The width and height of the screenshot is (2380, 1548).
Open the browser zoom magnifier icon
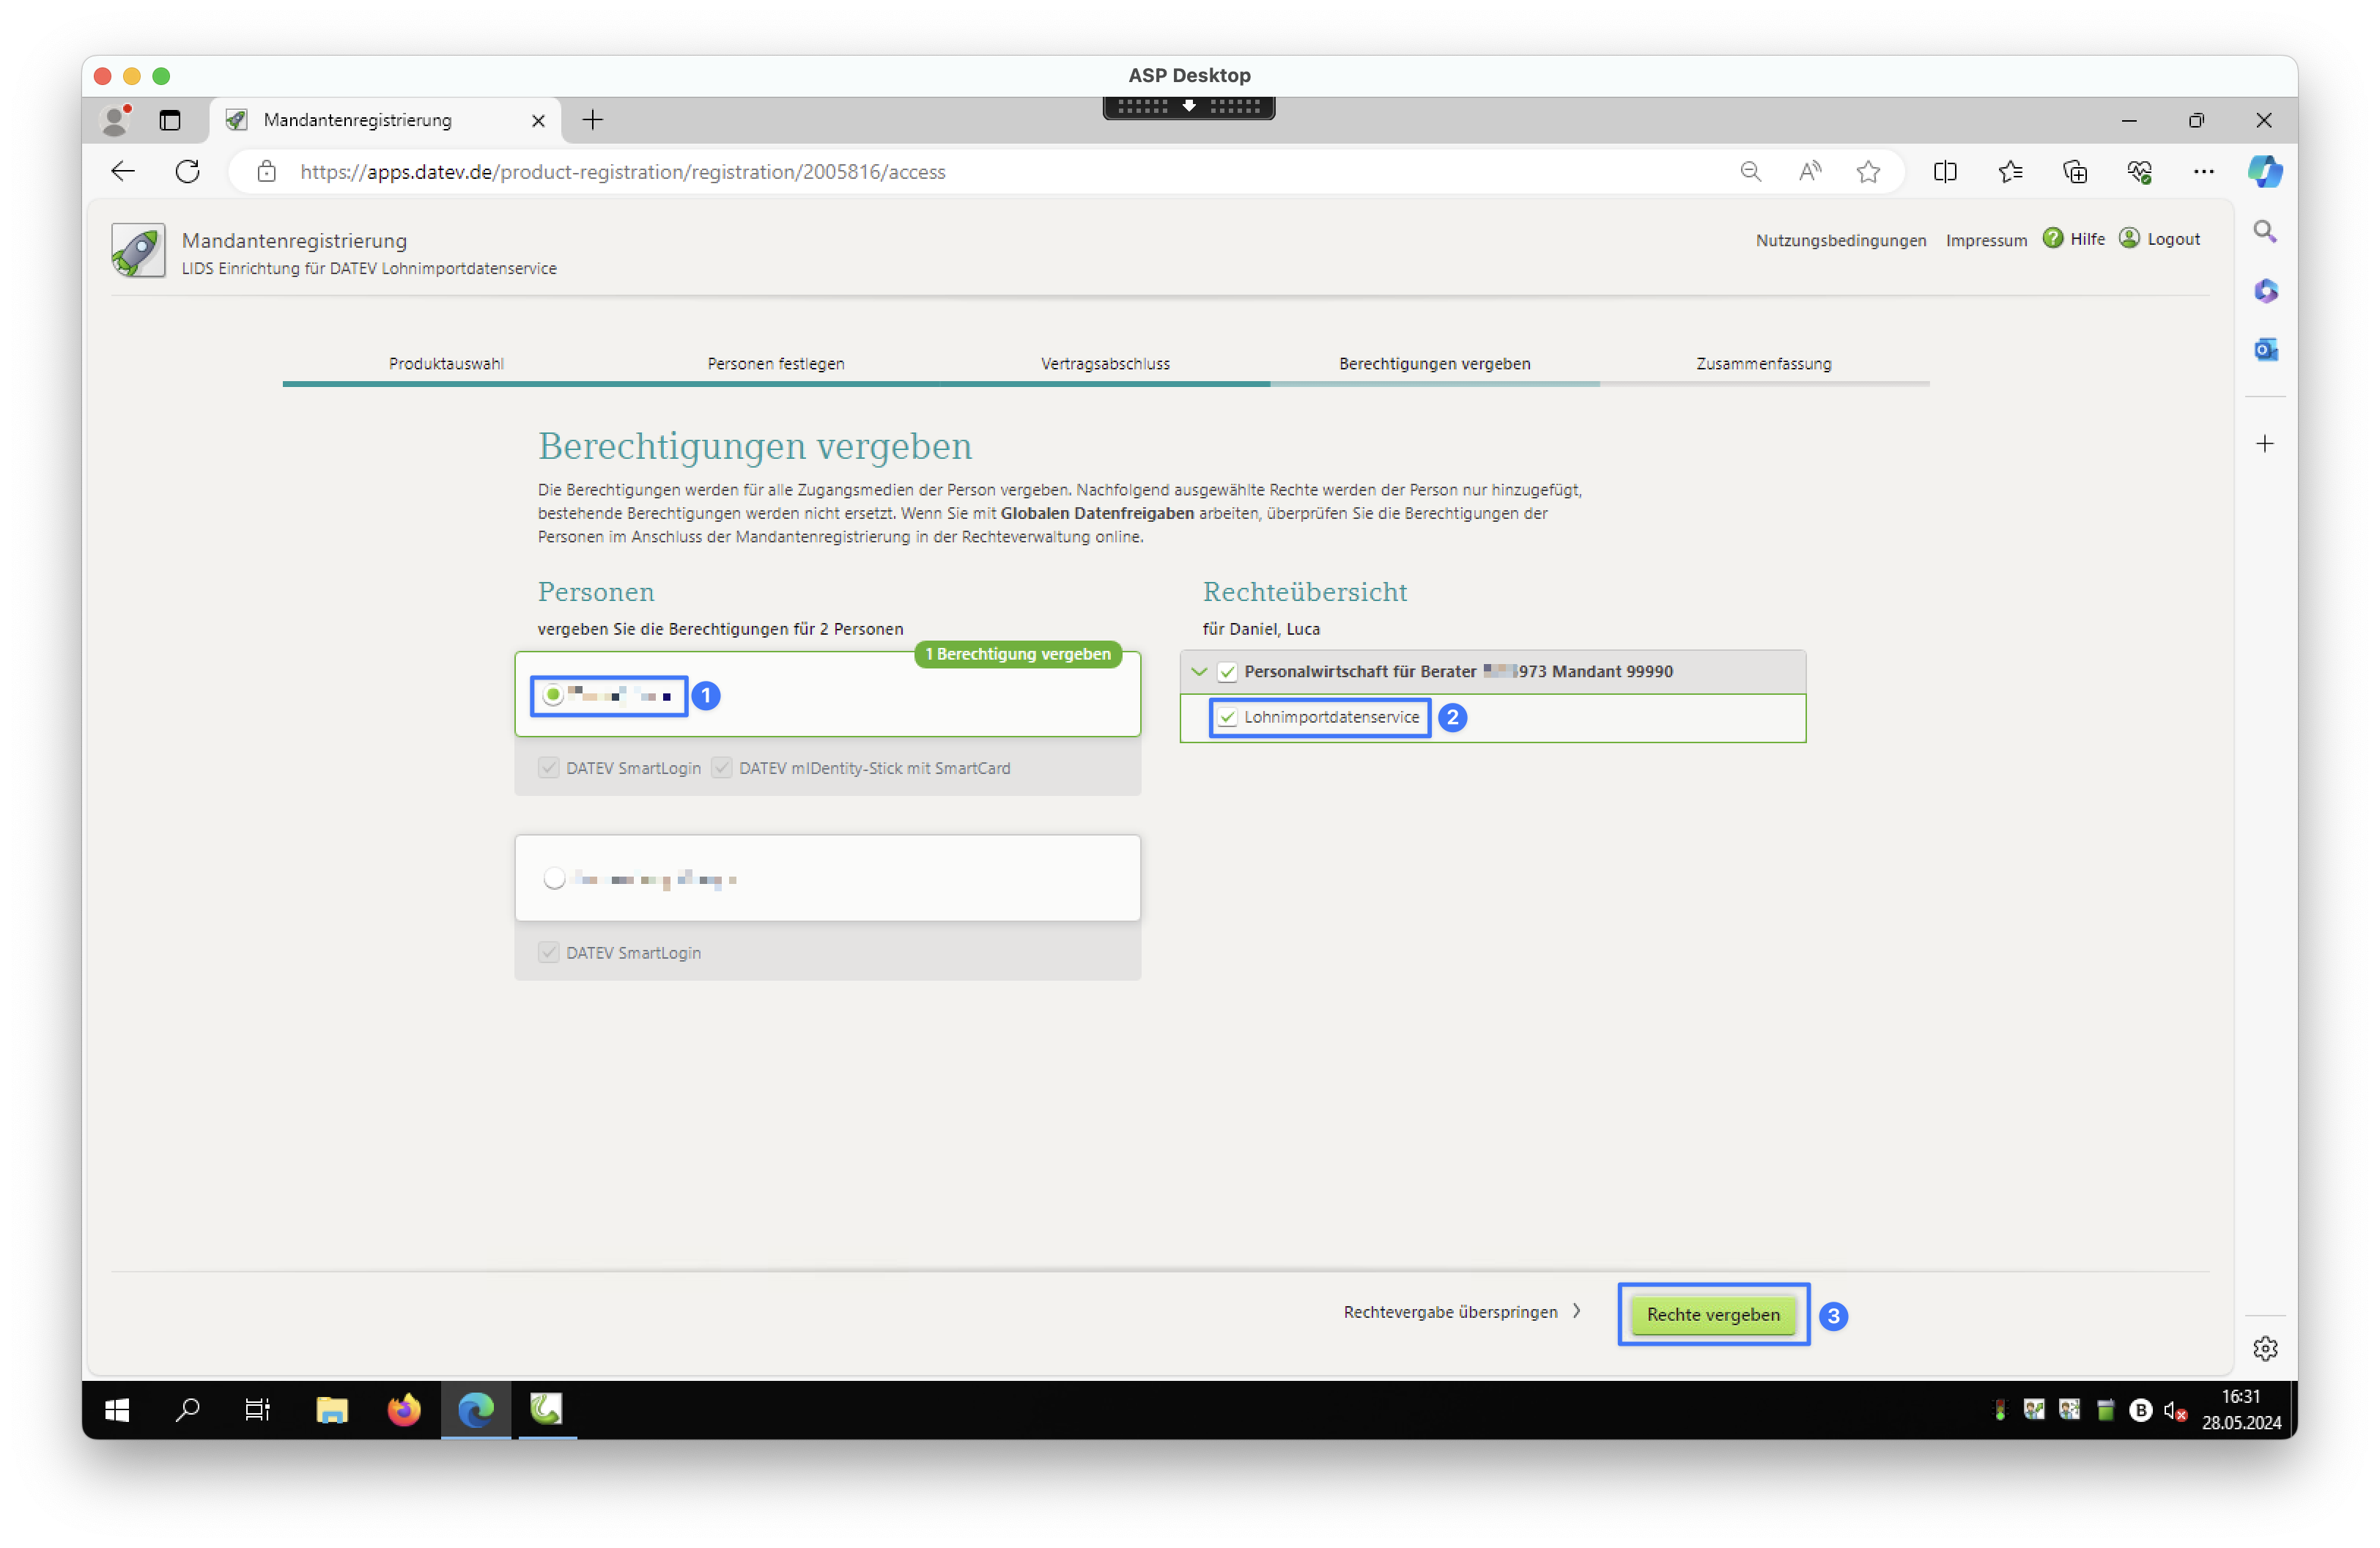click(x=1750, y=172)
